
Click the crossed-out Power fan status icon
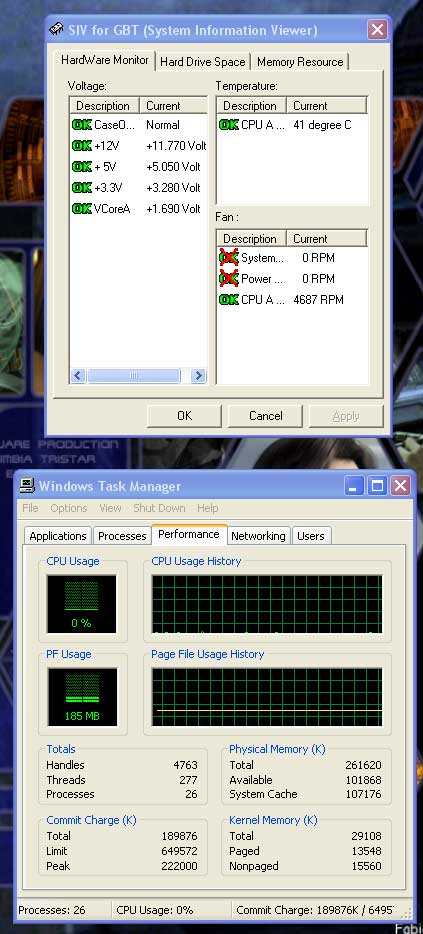click(229, 278)
